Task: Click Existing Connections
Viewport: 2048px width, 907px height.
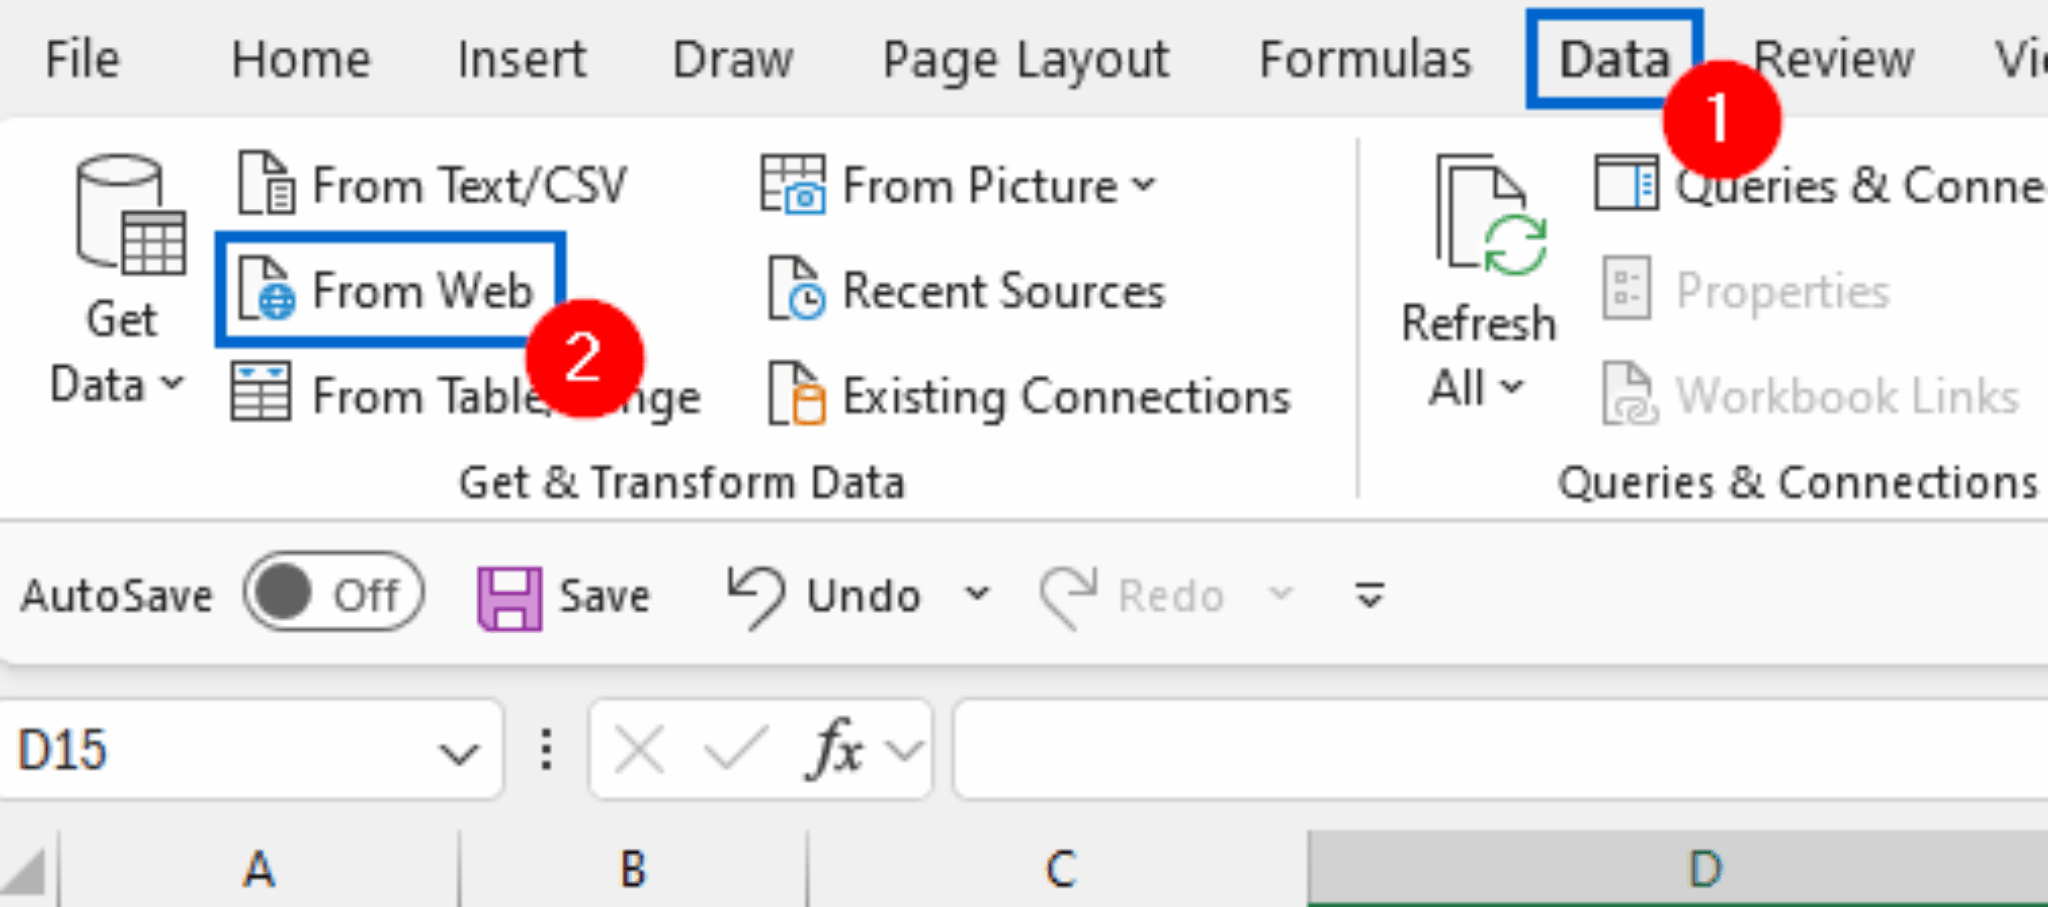Action: pos(1040,396)
